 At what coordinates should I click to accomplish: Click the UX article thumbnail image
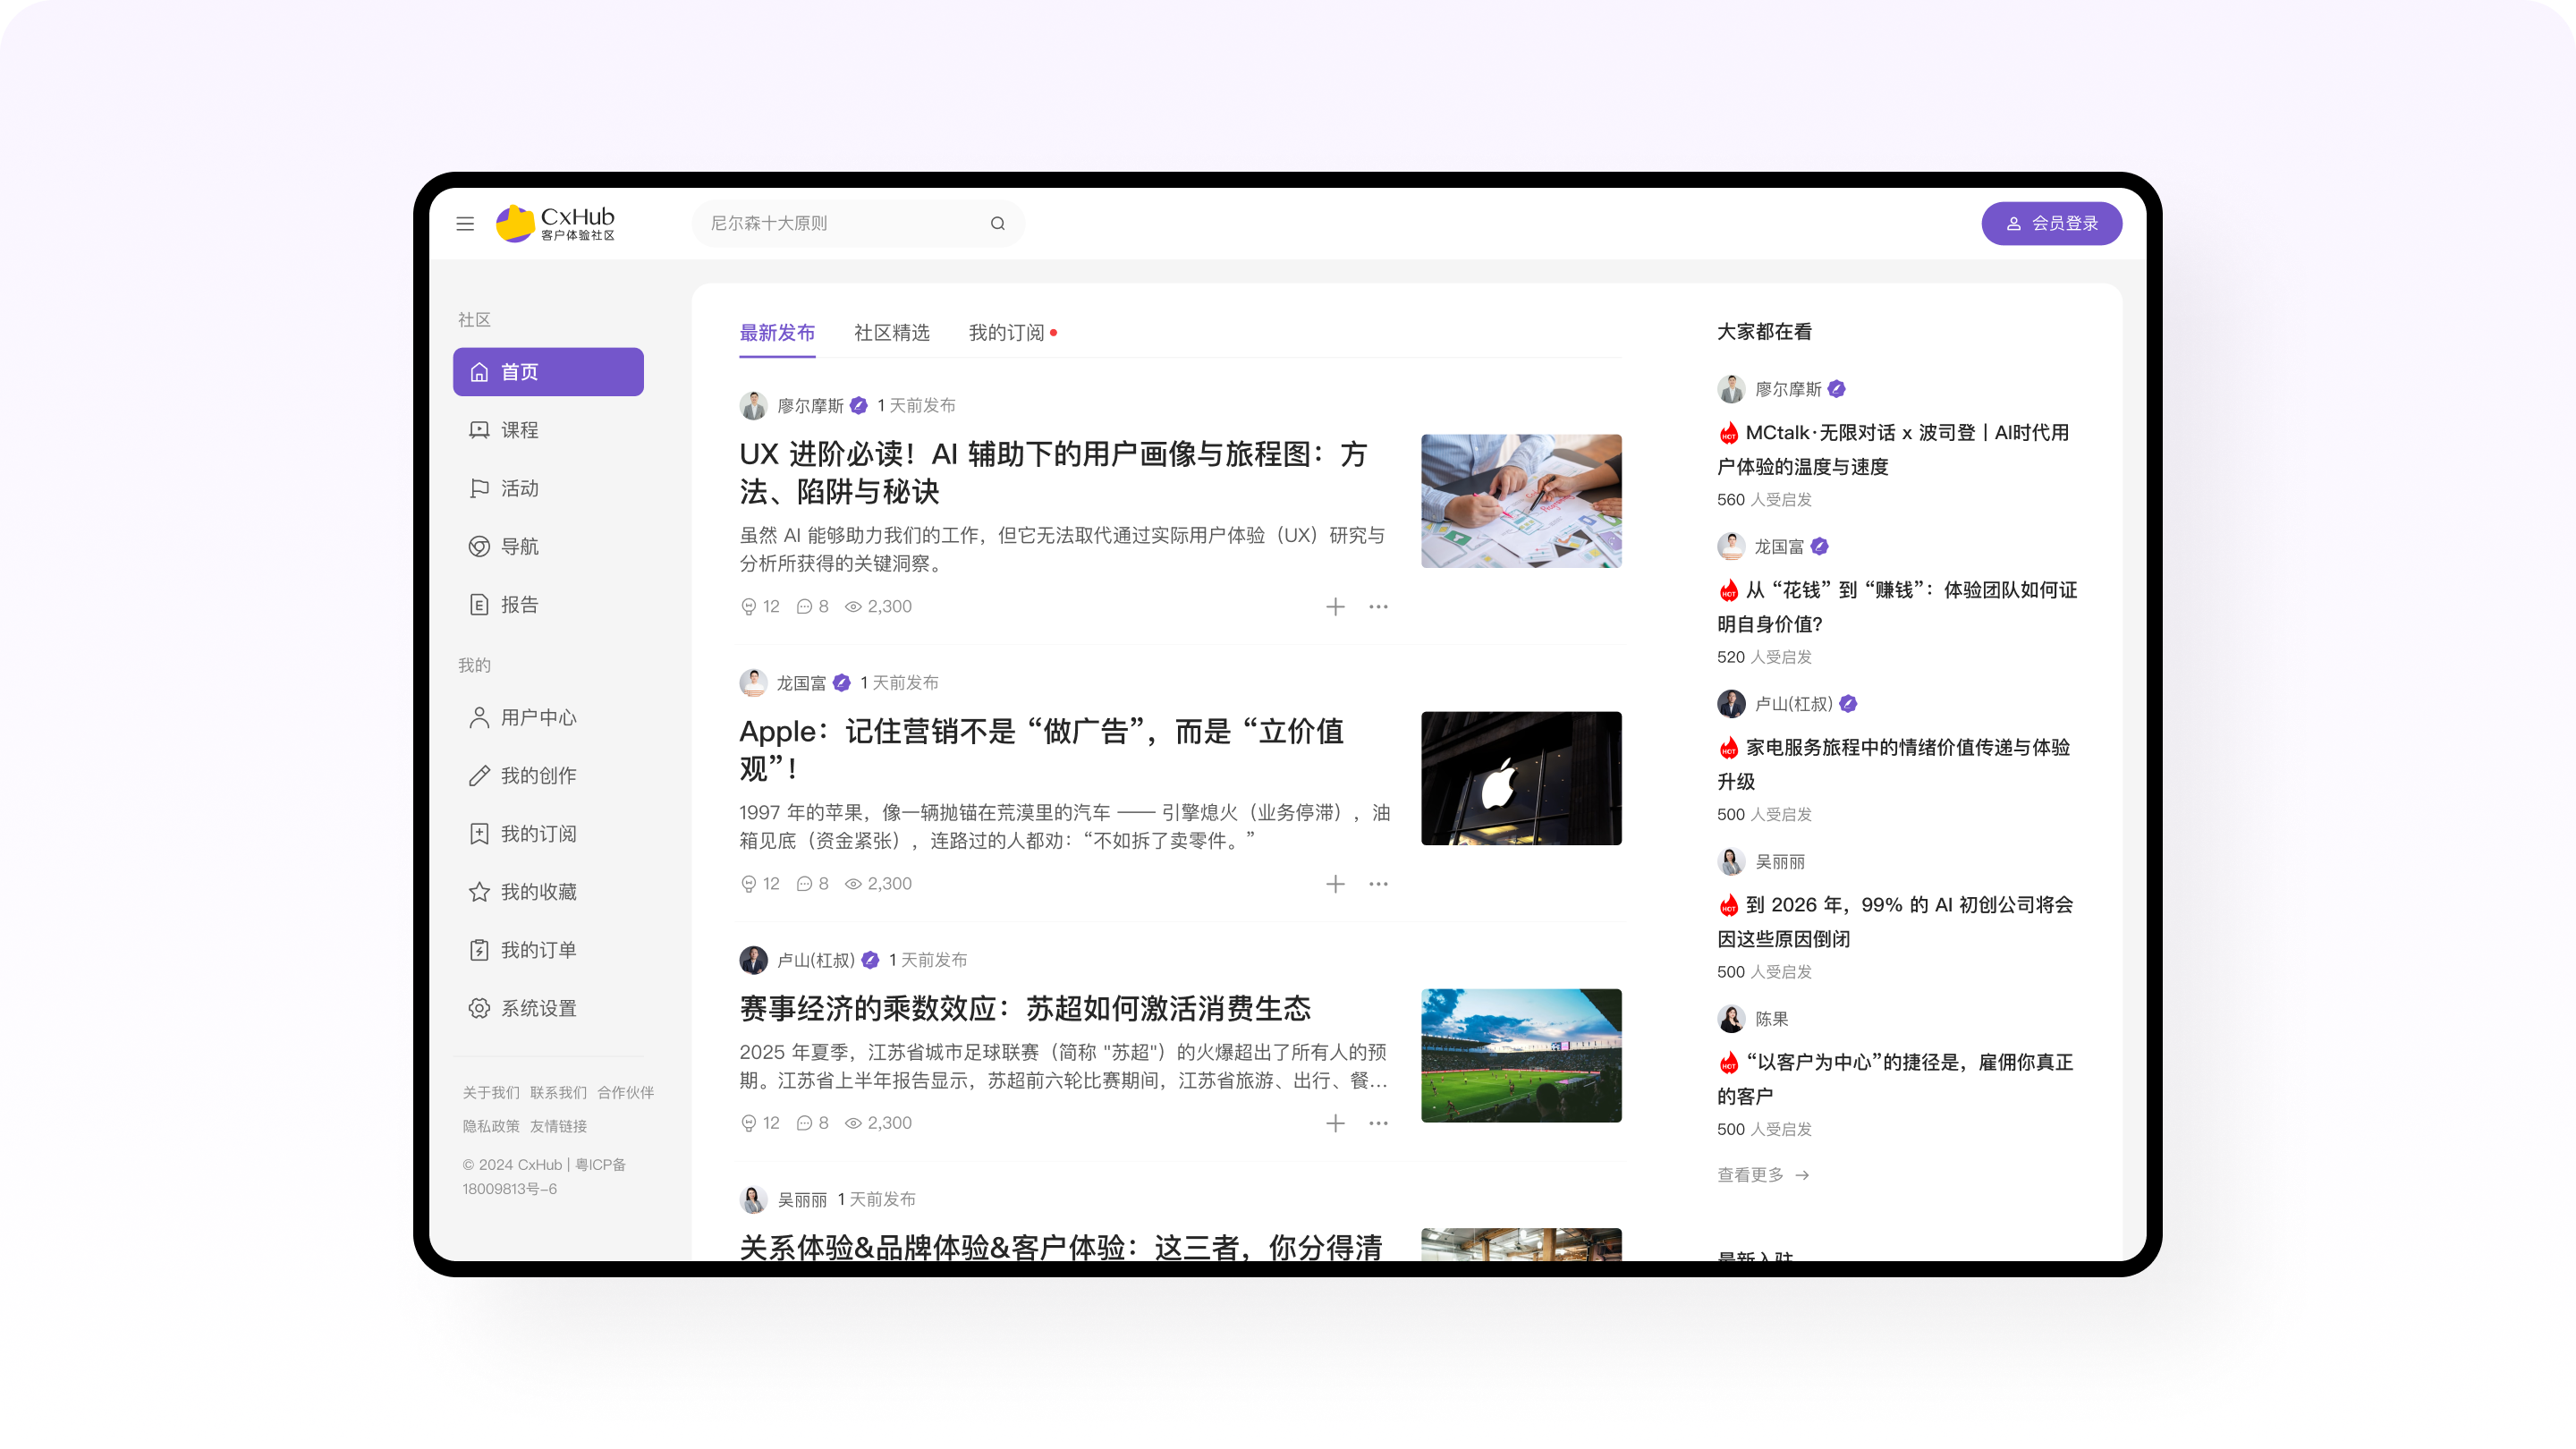click(1521, 501)
